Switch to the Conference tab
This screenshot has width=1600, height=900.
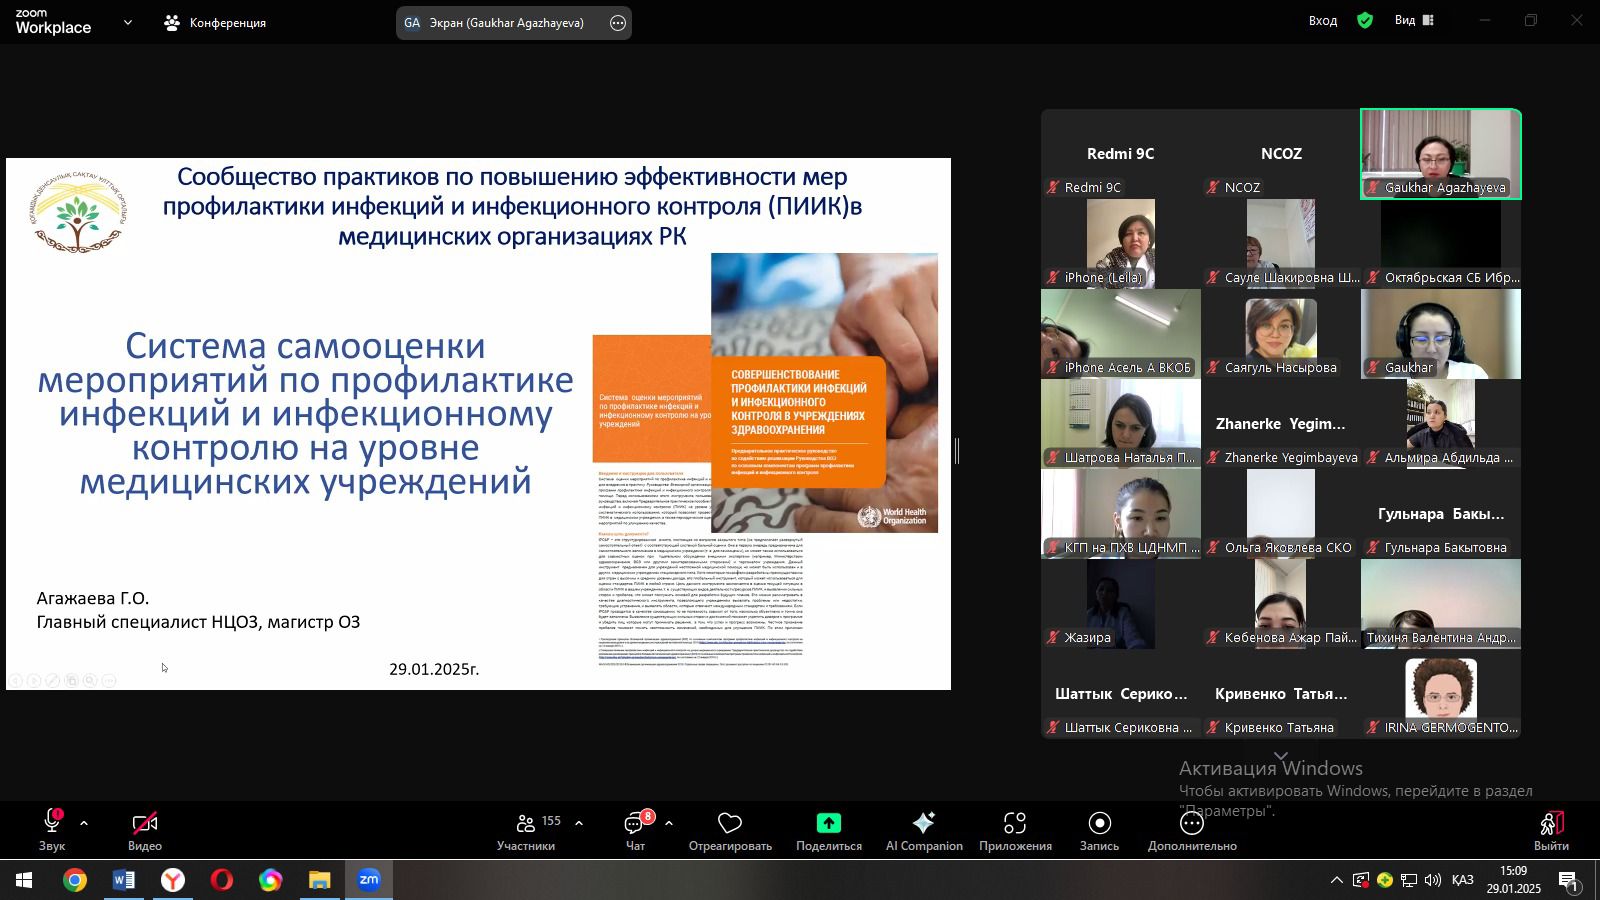[216, 23]
